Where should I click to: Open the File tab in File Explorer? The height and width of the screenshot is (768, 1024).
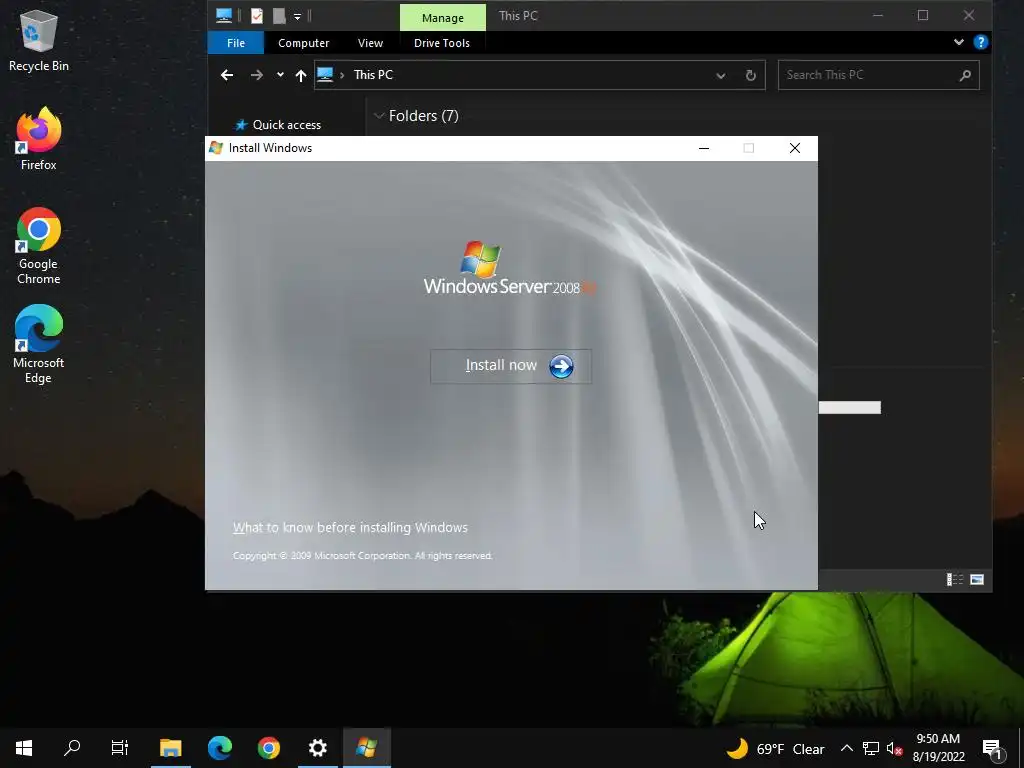coord(236,43)
